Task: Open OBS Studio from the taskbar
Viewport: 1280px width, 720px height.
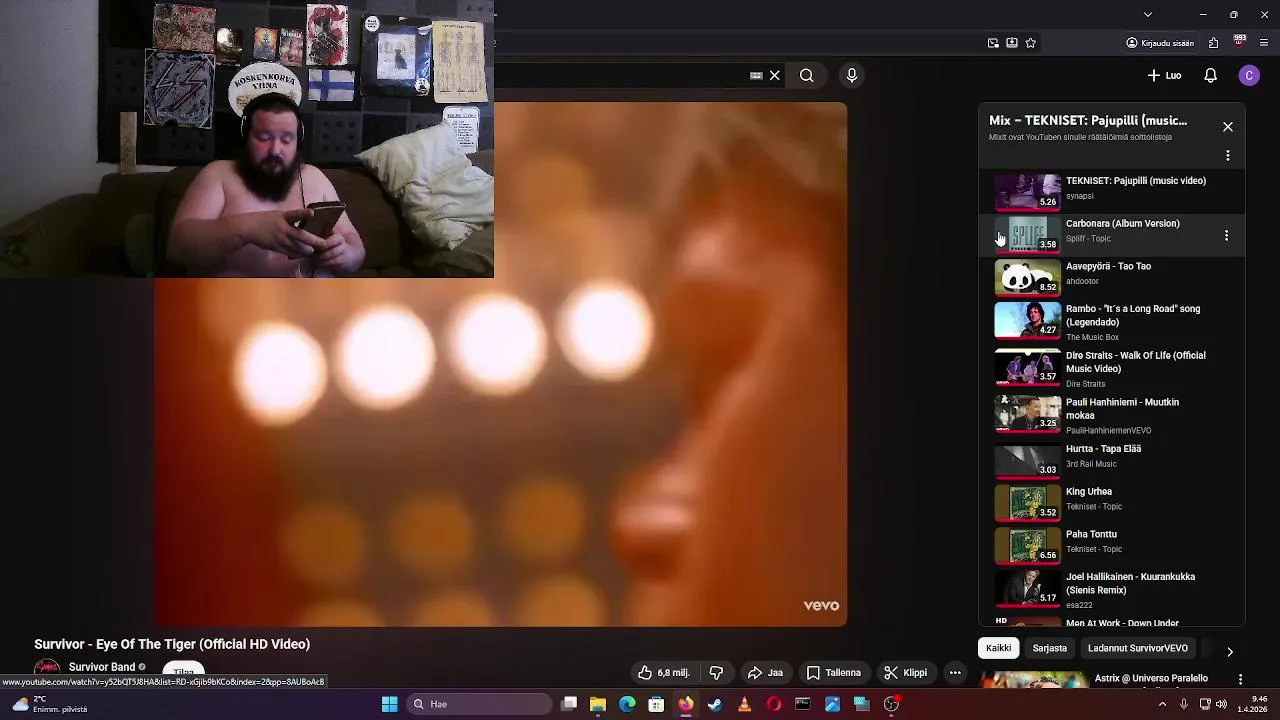Action: pyautogui.click(x=891, y=704)
